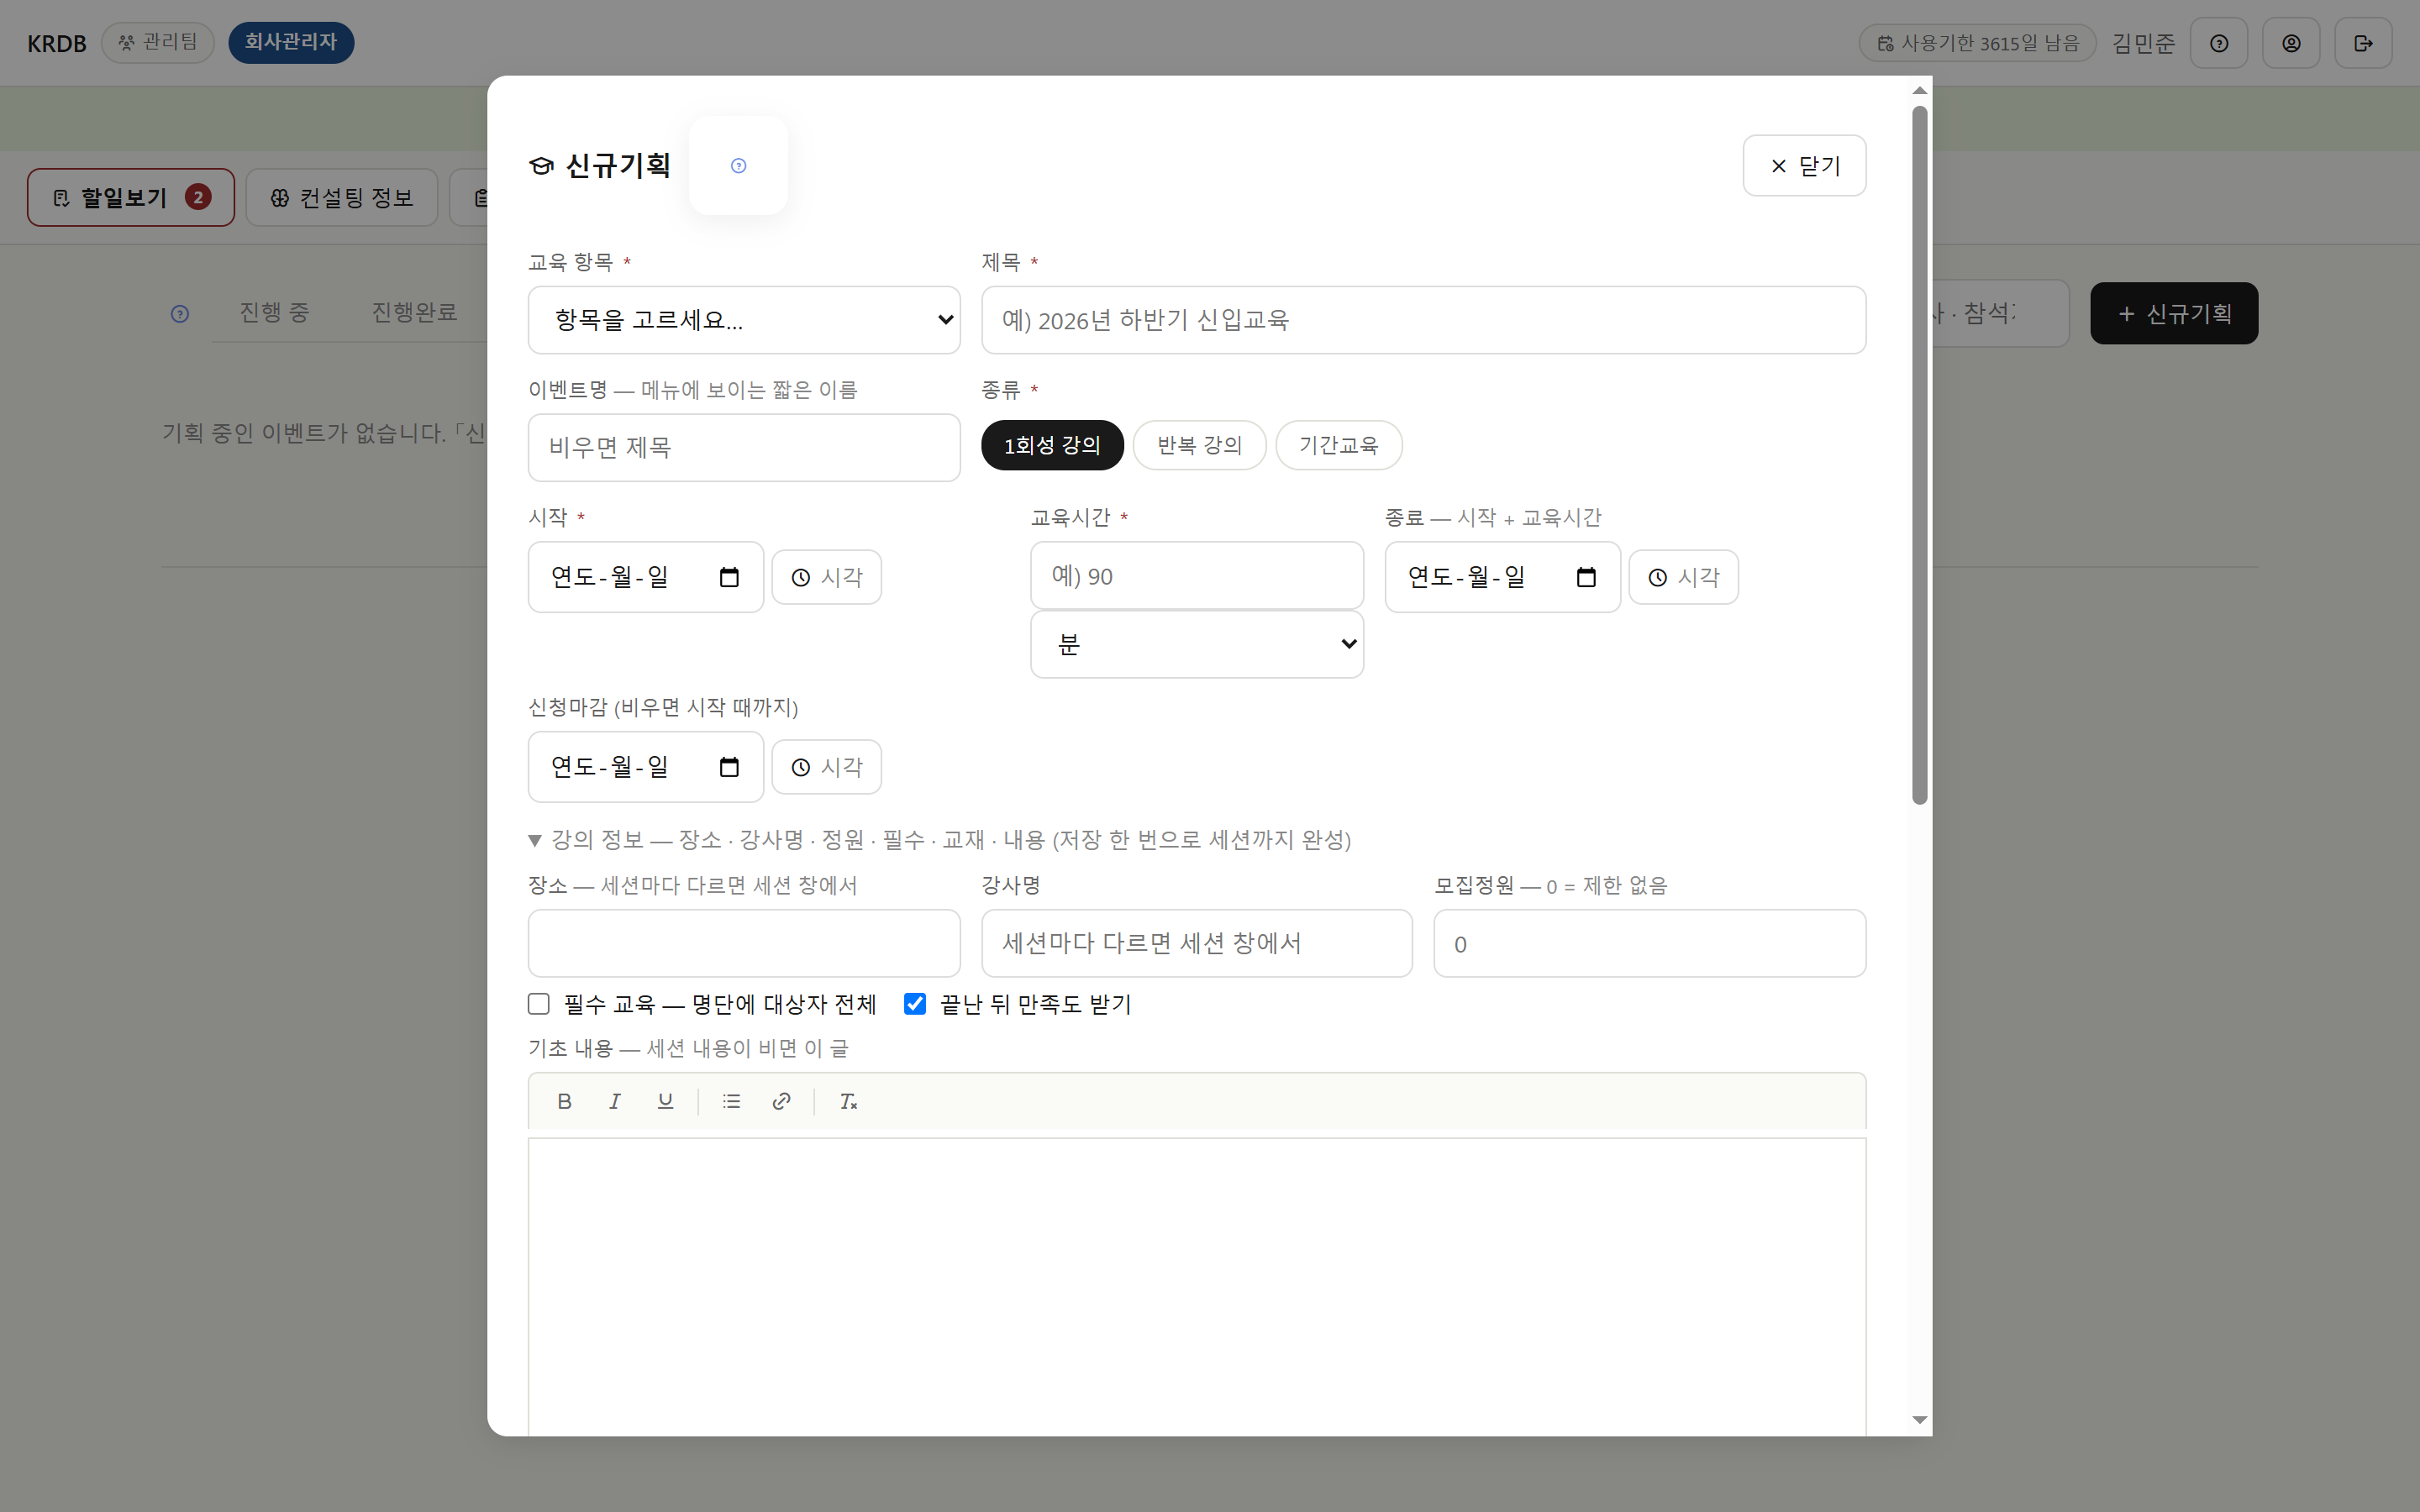Insert a link in the editor
Screen dimensions: 2420x1512
point(782,1101)
